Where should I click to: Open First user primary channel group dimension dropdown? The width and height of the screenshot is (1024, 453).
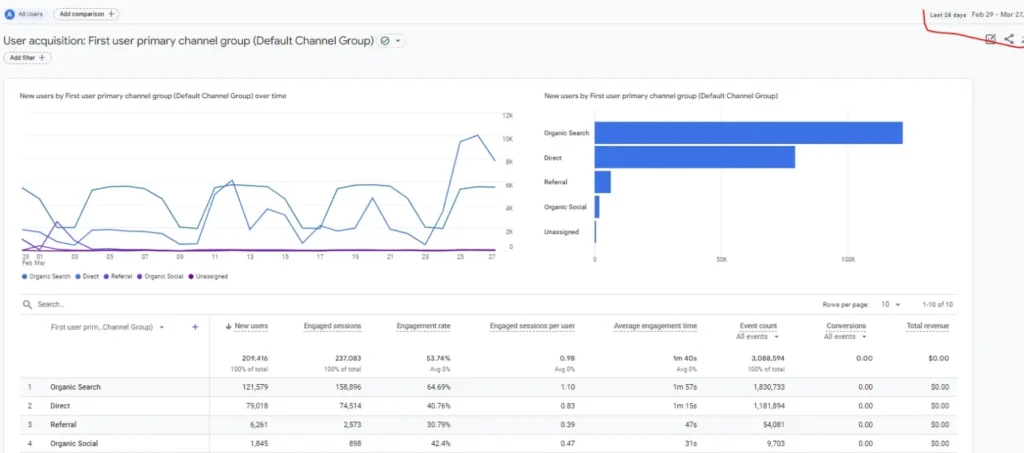click(x=163, y=326)
